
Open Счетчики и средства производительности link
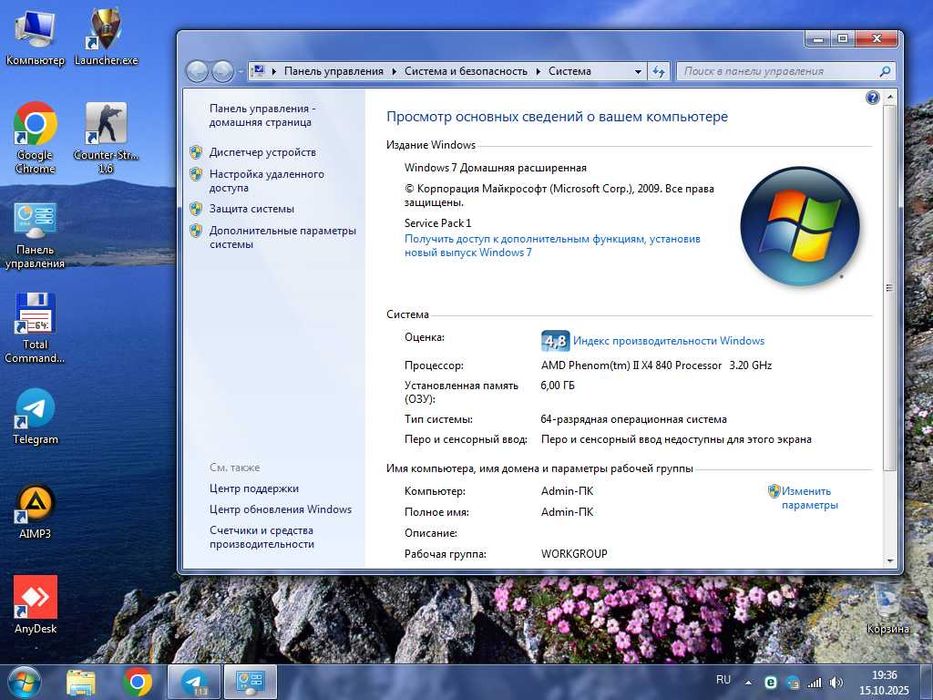(261, 537)
